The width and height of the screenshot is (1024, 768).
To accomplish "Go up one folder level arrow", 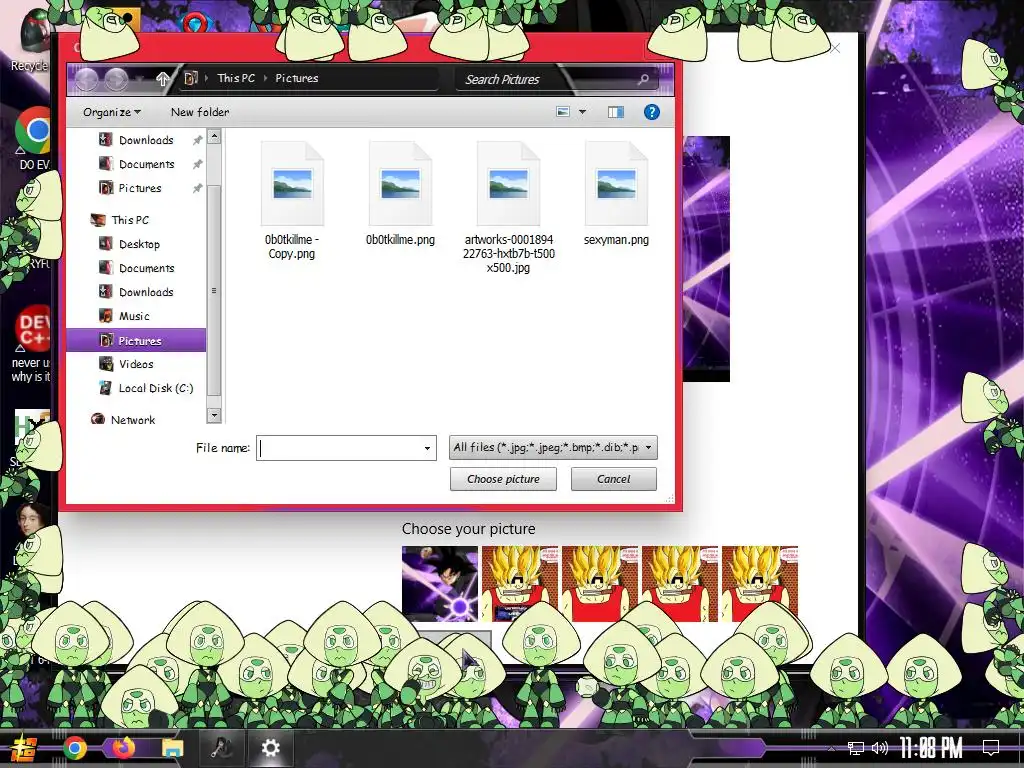I will 163,79.
